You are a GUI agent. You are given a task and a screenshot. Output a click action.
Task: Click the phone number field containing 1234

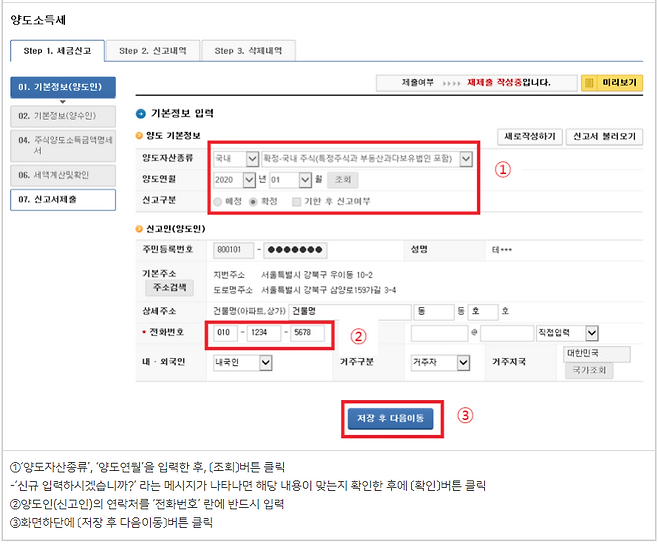264,334
